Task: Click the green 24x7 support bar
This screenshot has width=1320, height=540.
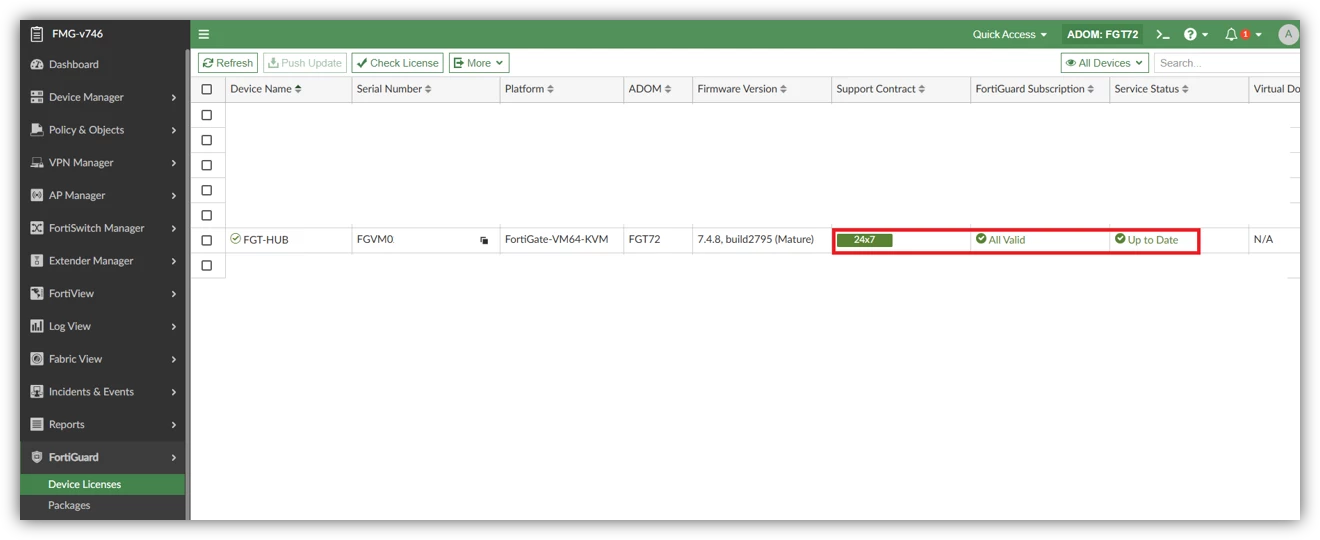Action: coord(865,240)
